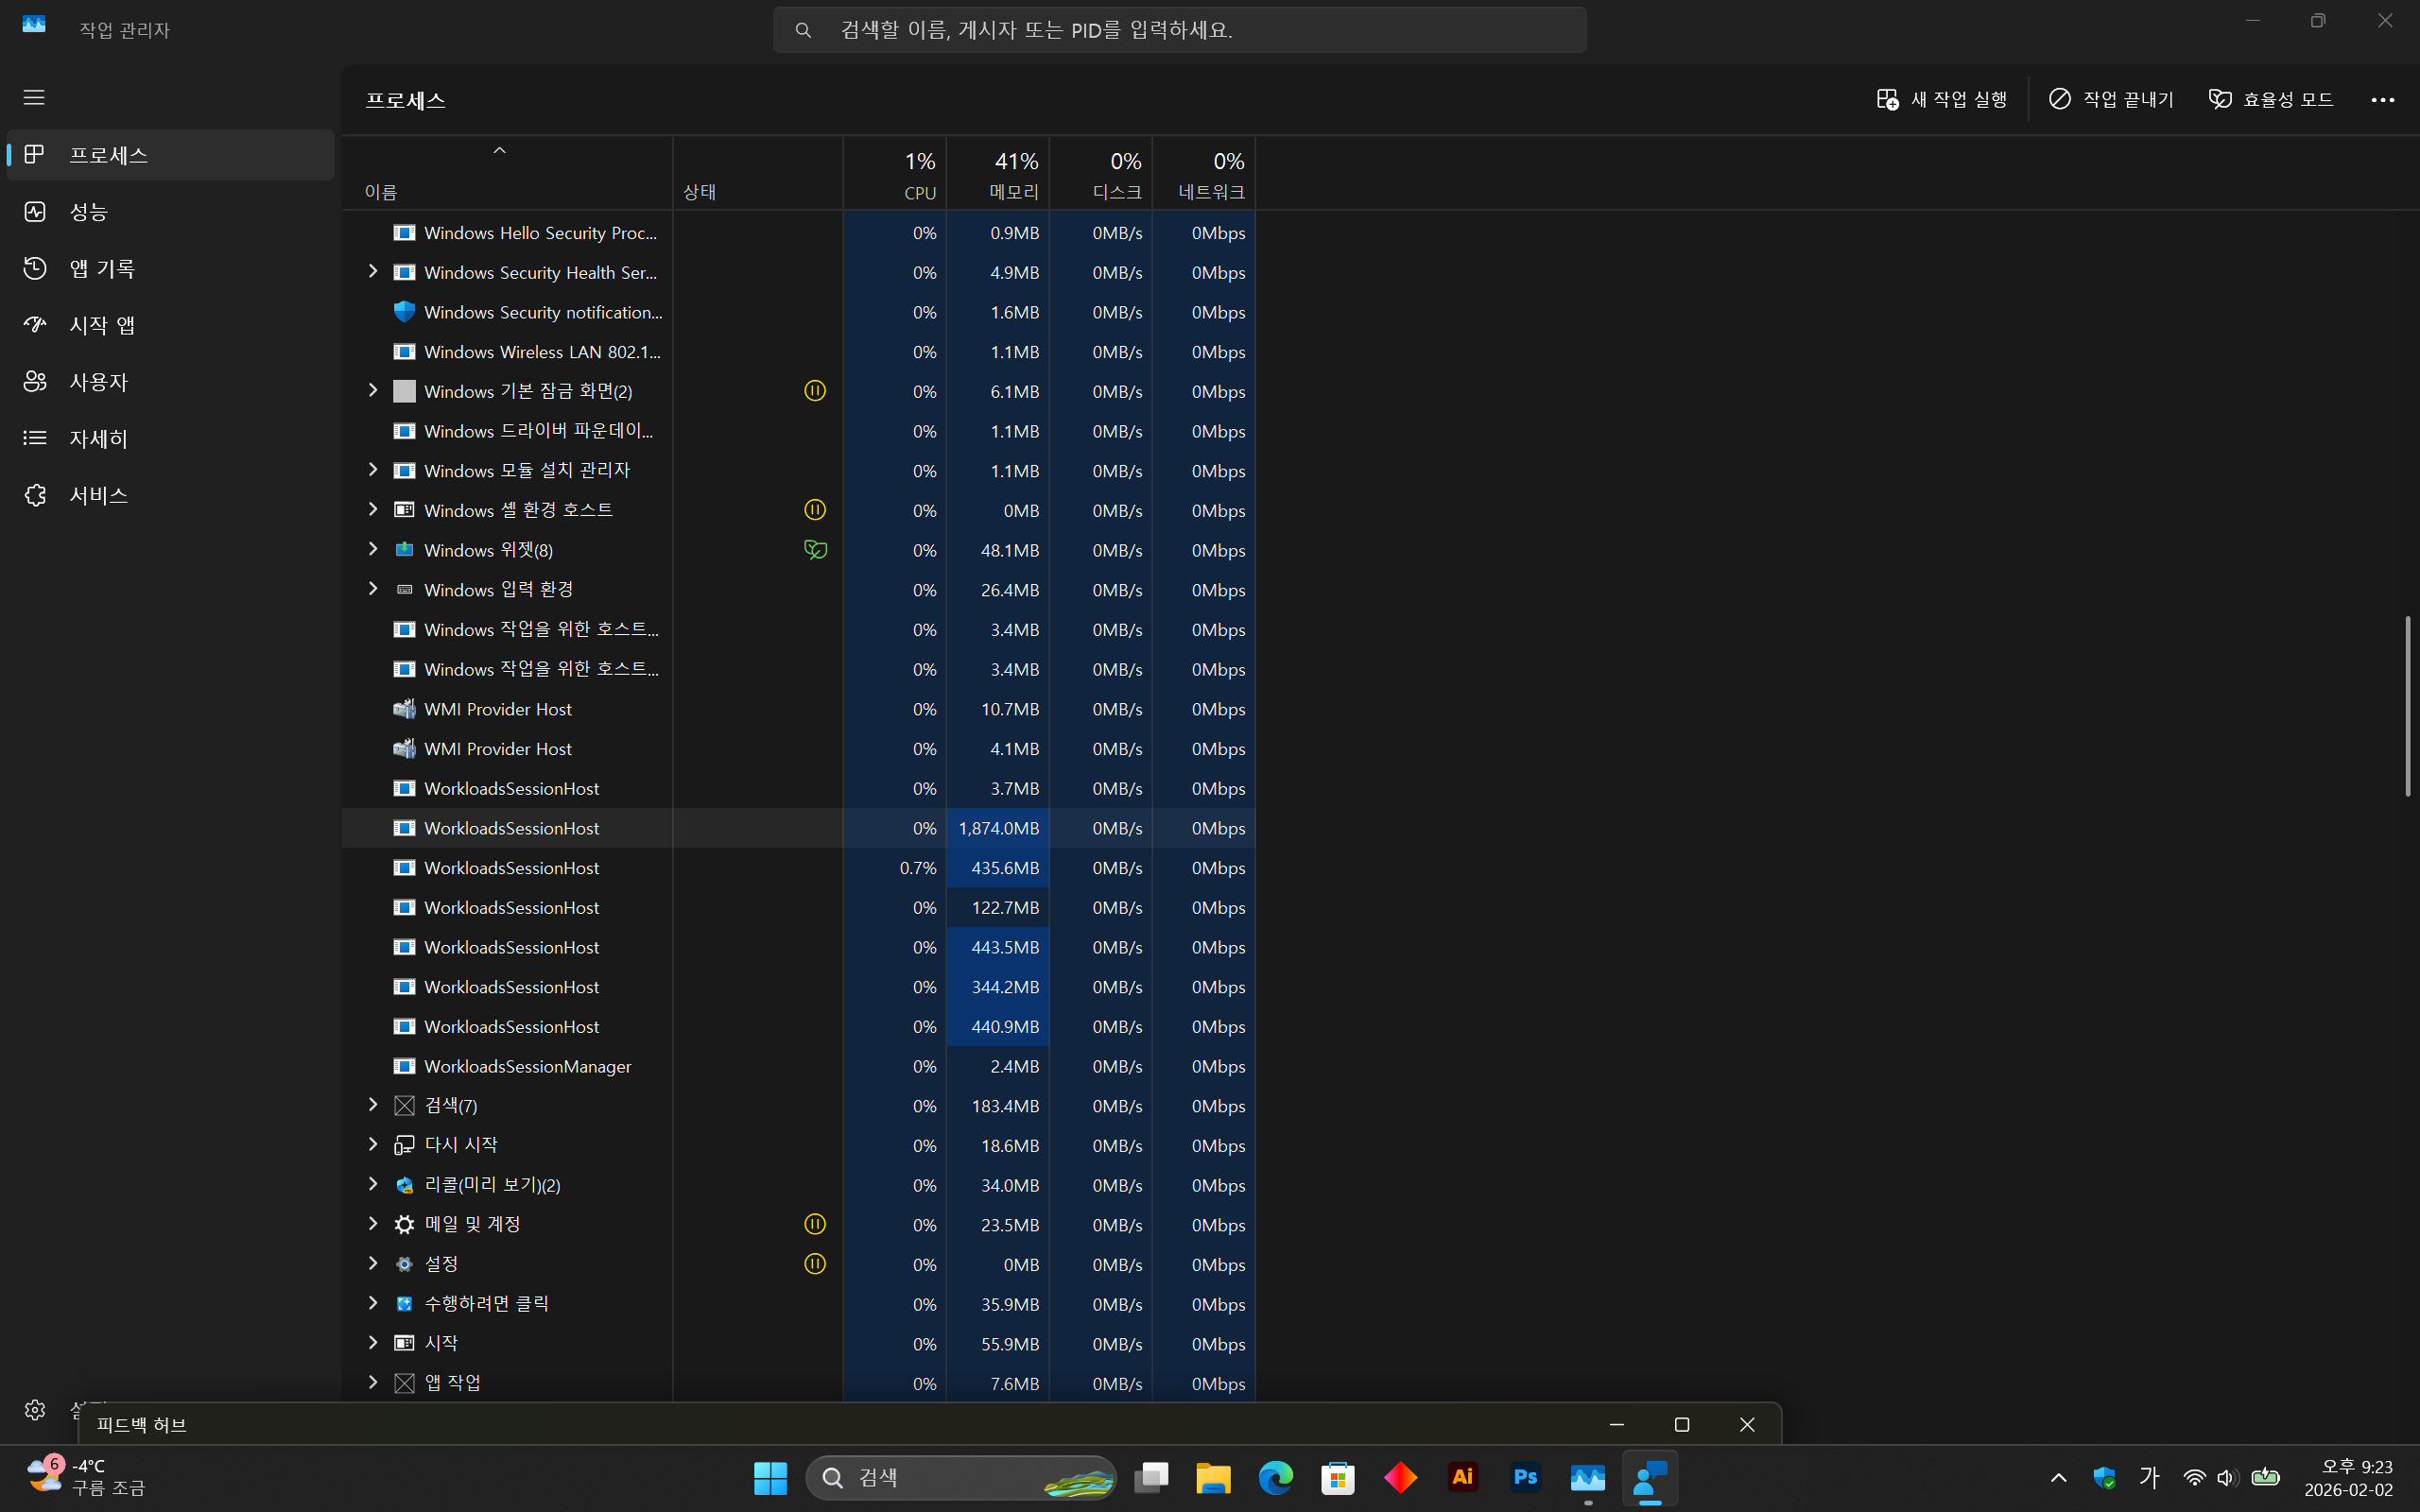
Task: Switch to the 사용자 tab
Action: (171, 382)
